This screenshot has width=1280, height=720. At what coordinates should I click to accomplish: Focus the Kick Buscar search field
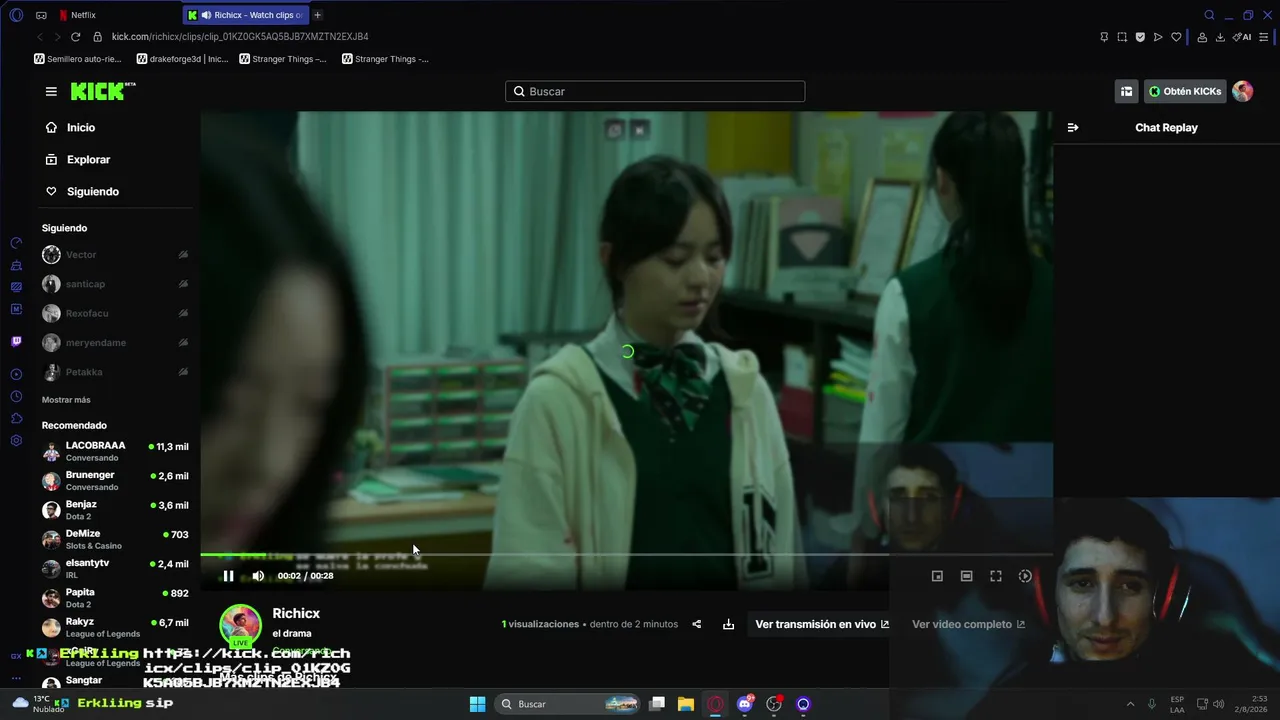click(655, 91)
